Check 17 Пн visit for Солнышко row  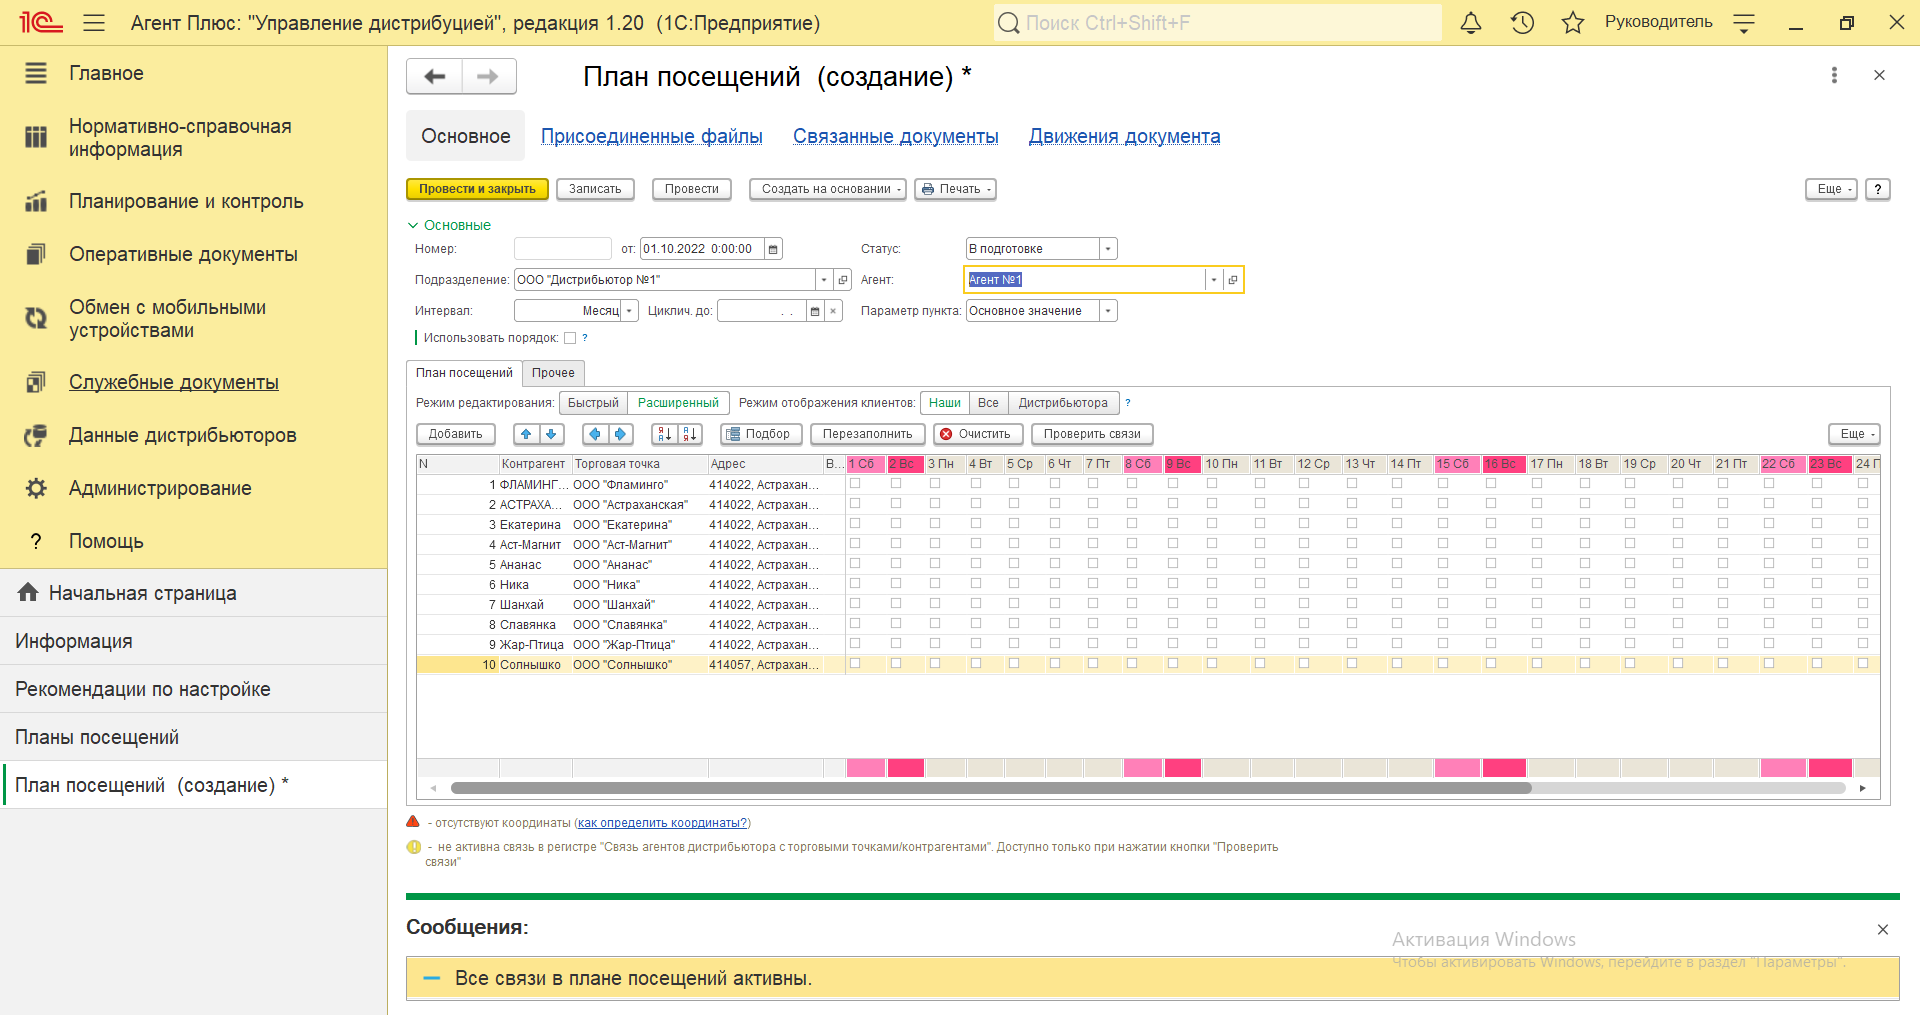click(x=1537, y=663)
